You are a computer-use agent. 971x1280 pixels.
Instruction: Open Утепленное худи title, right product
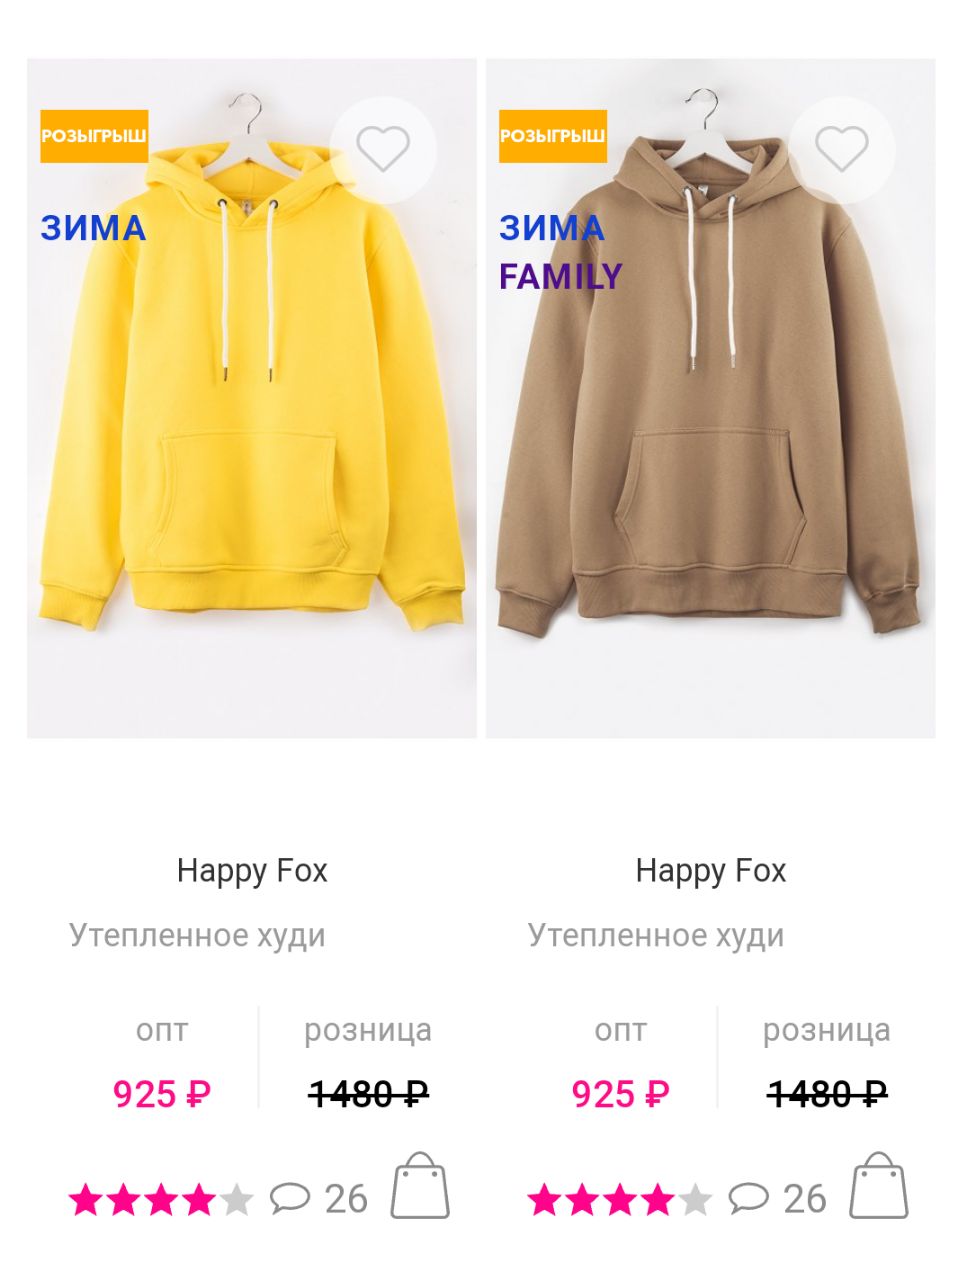656,936
